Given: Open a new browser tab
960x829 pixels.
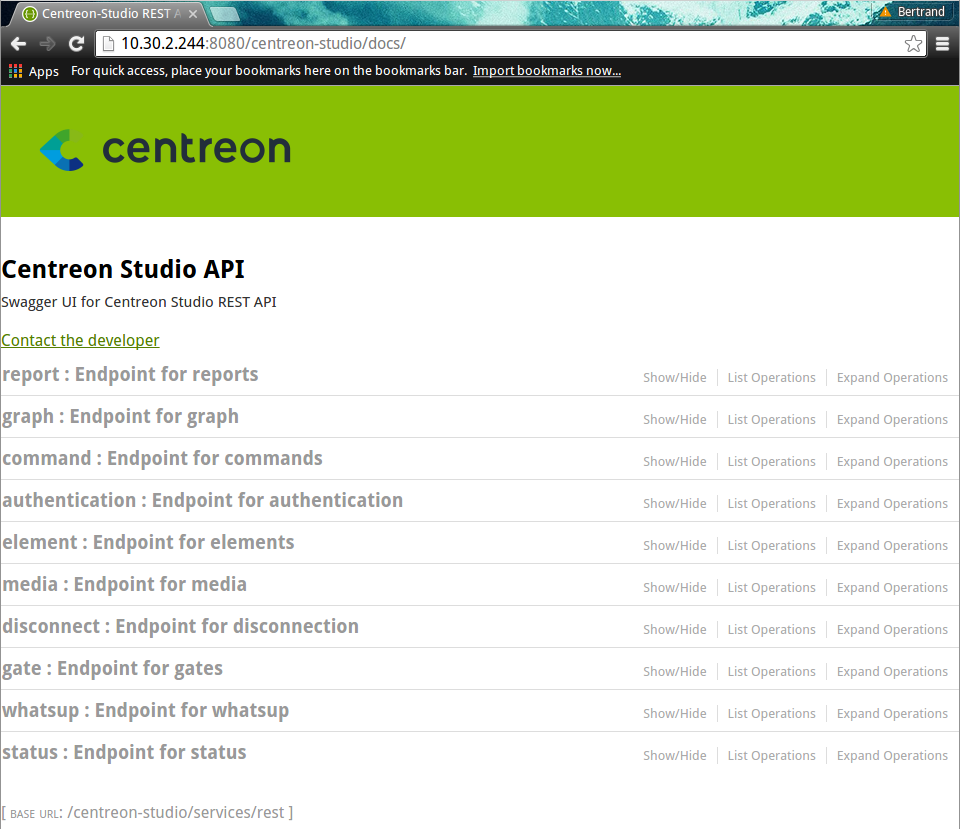Looking at the screenshot, I should coord(224,13).
